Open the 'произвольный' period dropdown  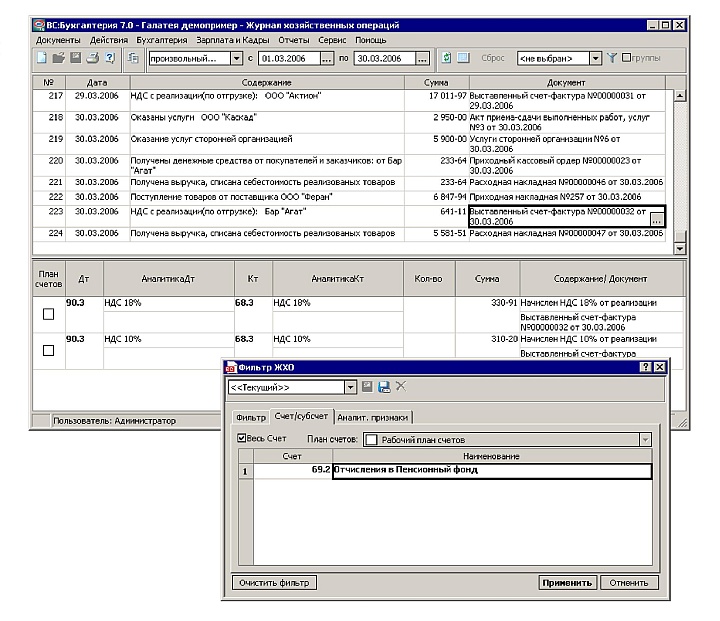[x=236, y=59]
